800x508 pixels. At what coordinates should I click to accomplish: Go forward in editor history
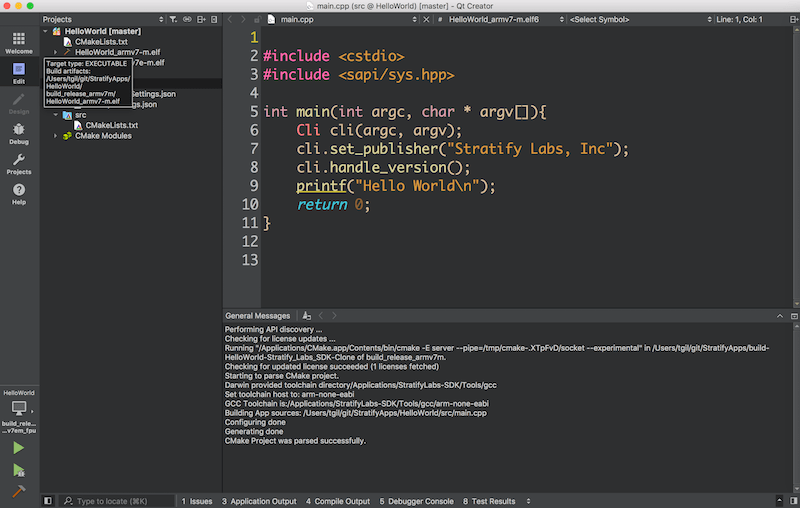pyautogui.click(x=243, y=19)
